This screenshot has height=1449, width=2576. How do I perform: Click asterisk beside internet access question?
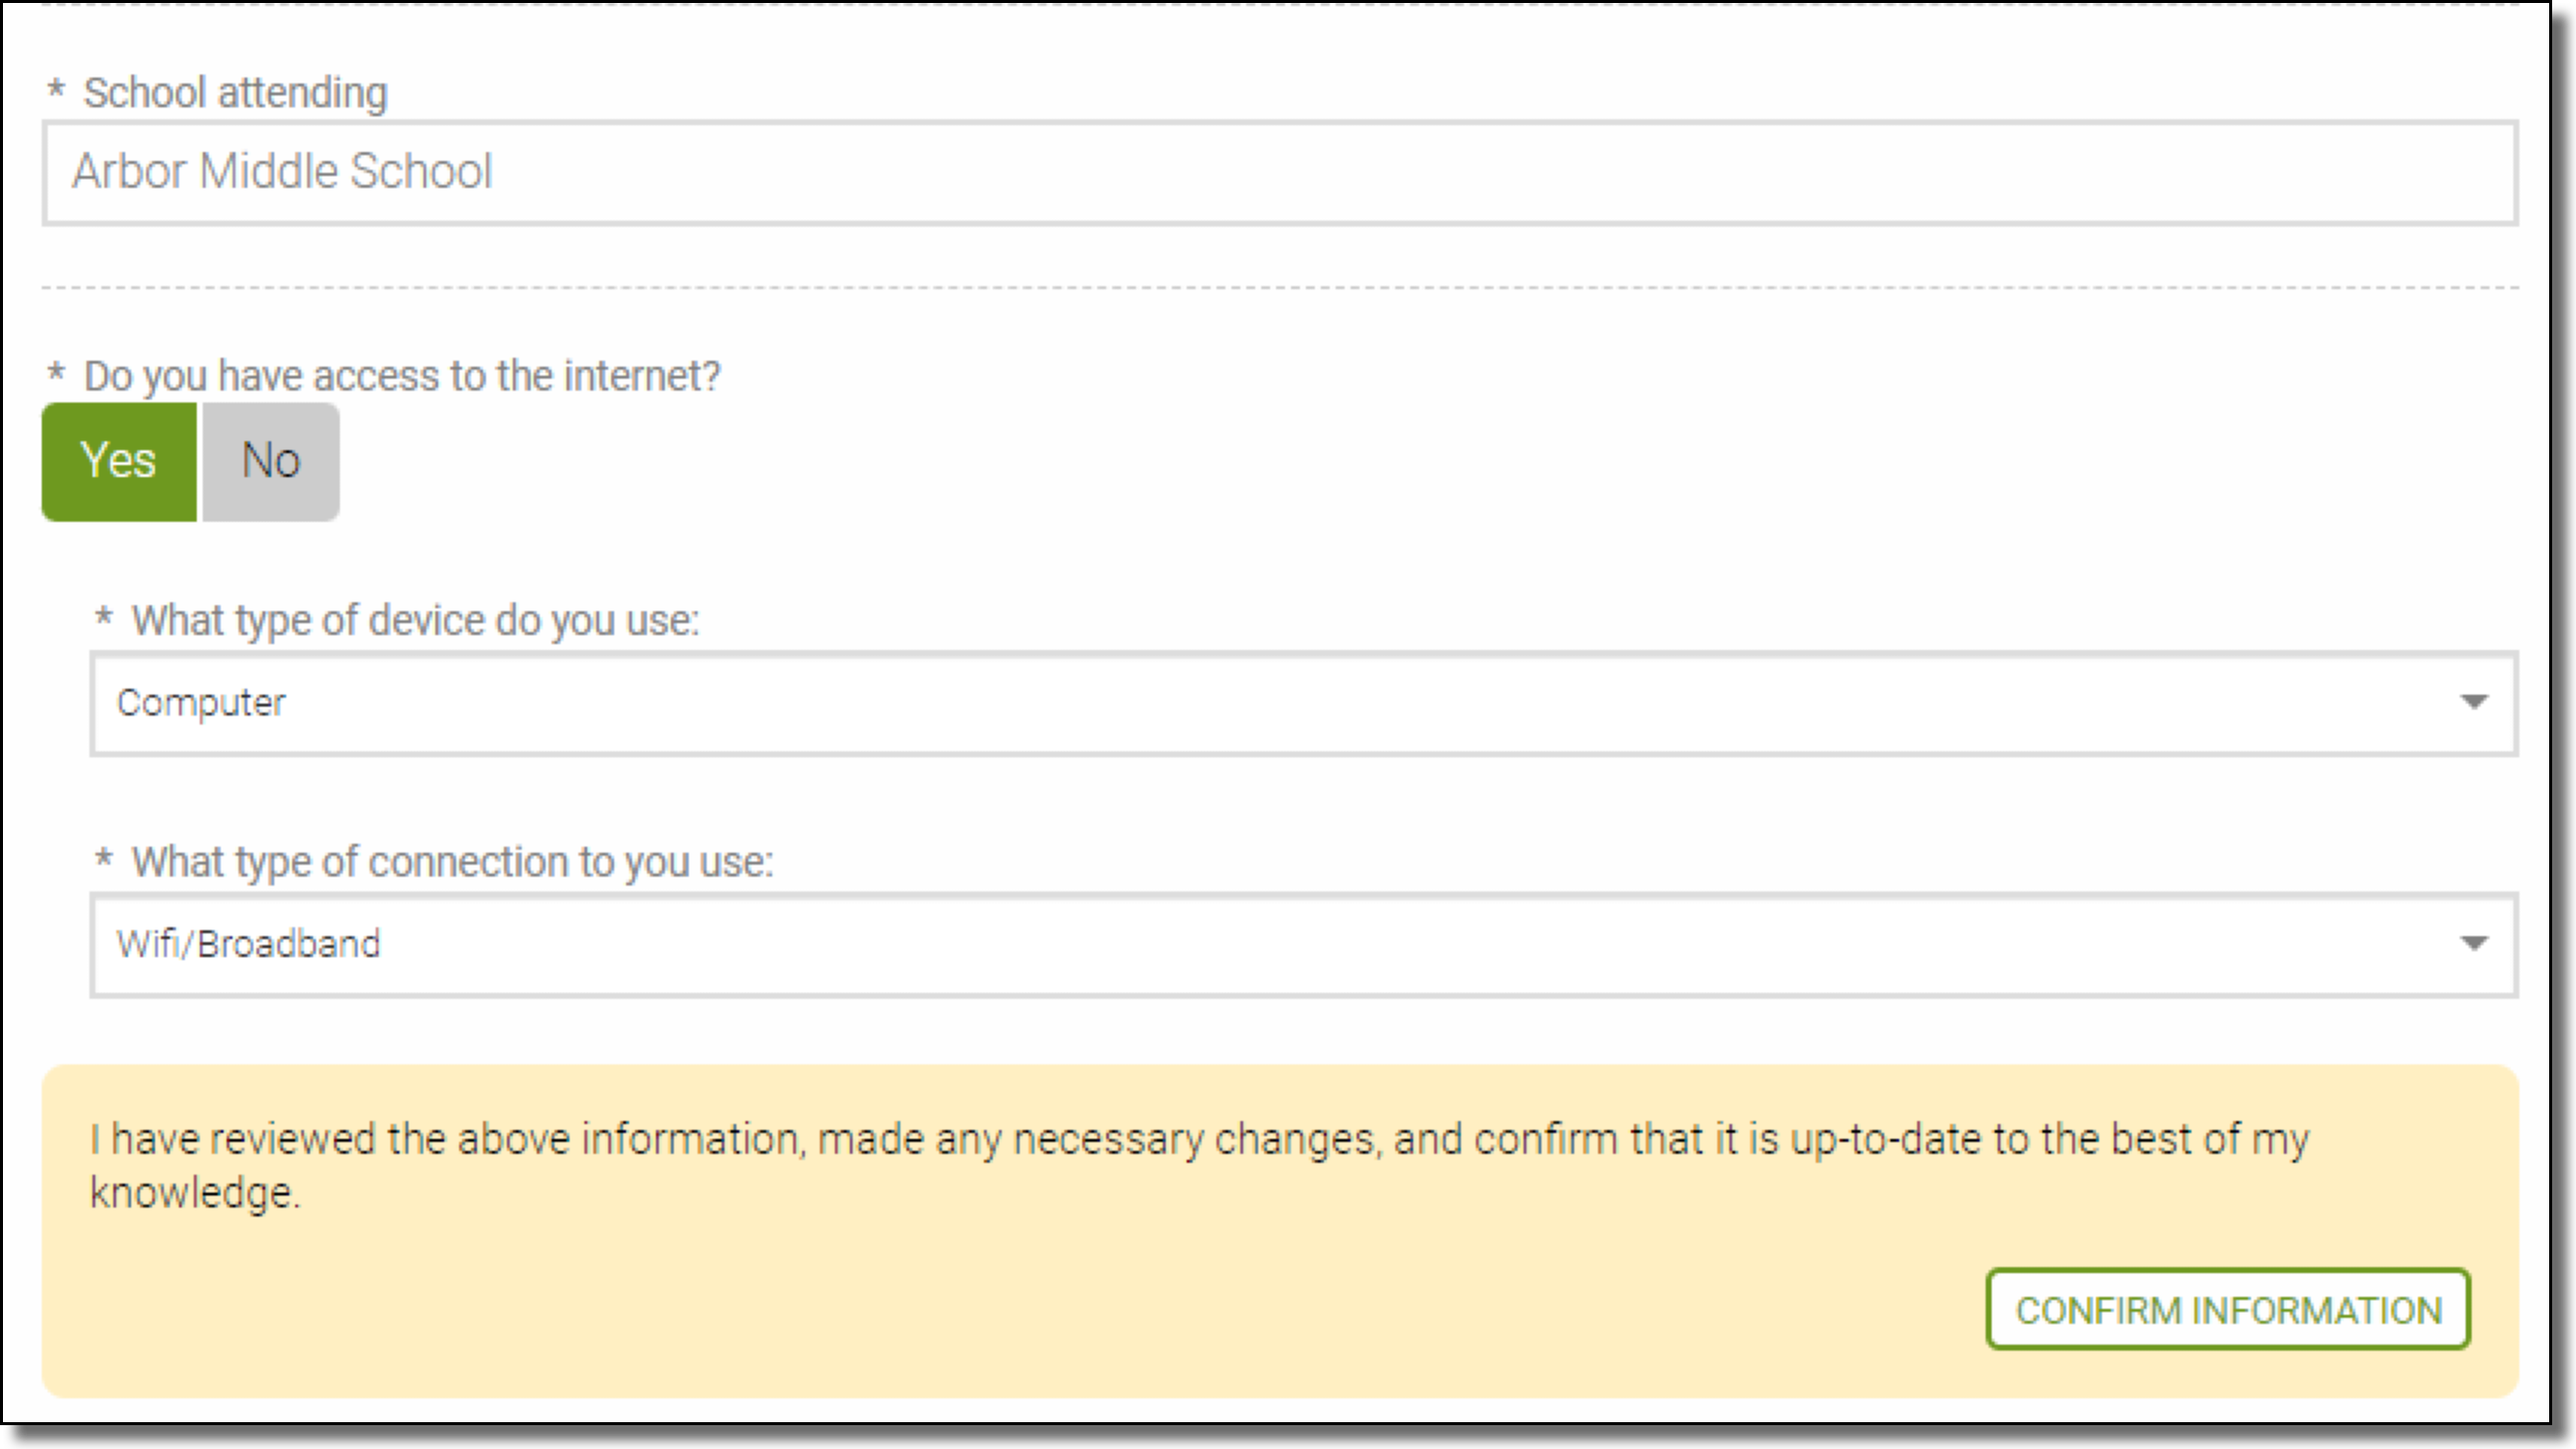[56, 373]
